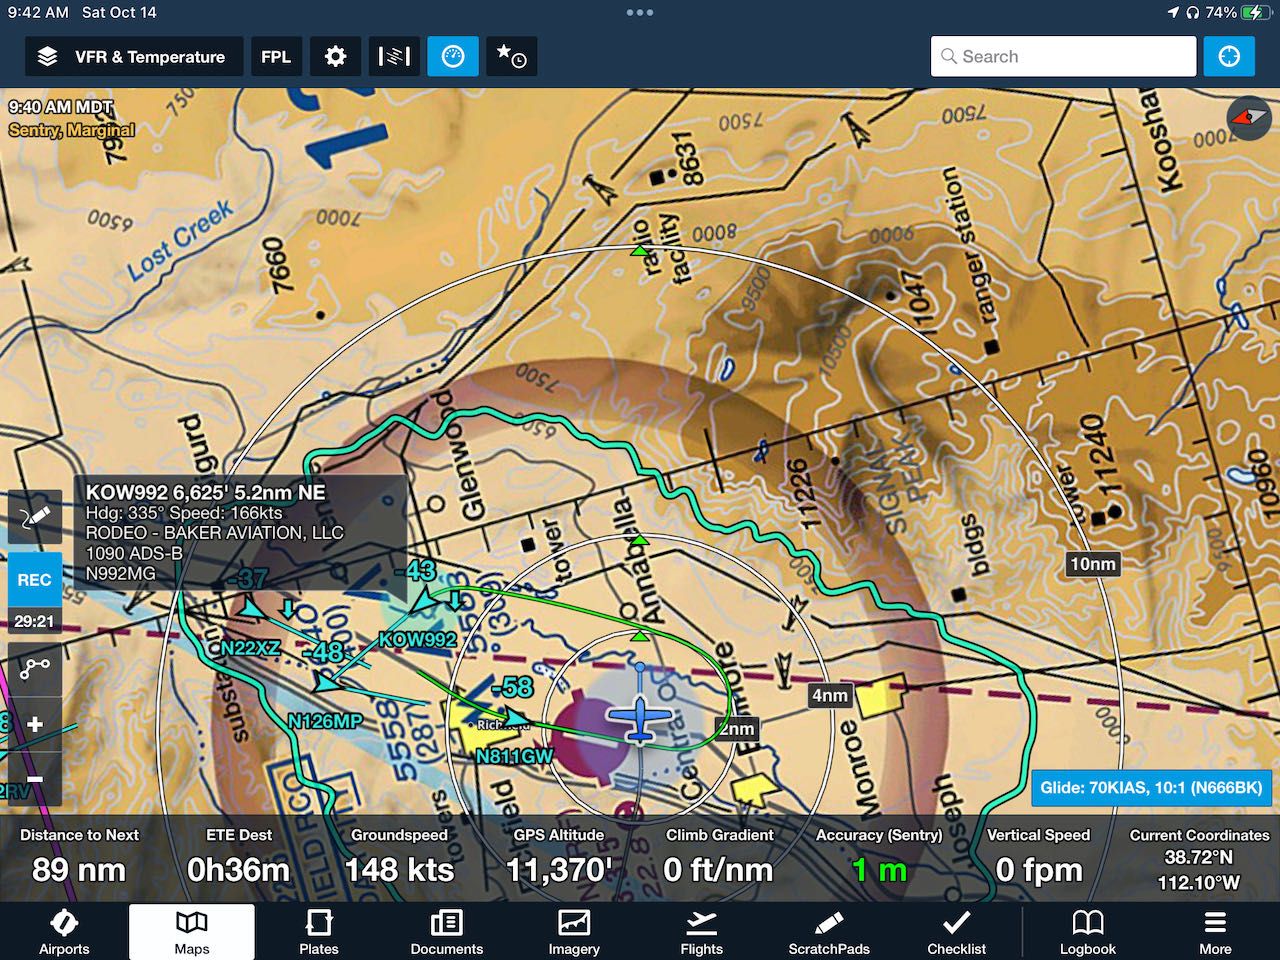Viewport: 1280px width, 960px height.
Task: Open the map settings gear
Action: click(335, 57)
